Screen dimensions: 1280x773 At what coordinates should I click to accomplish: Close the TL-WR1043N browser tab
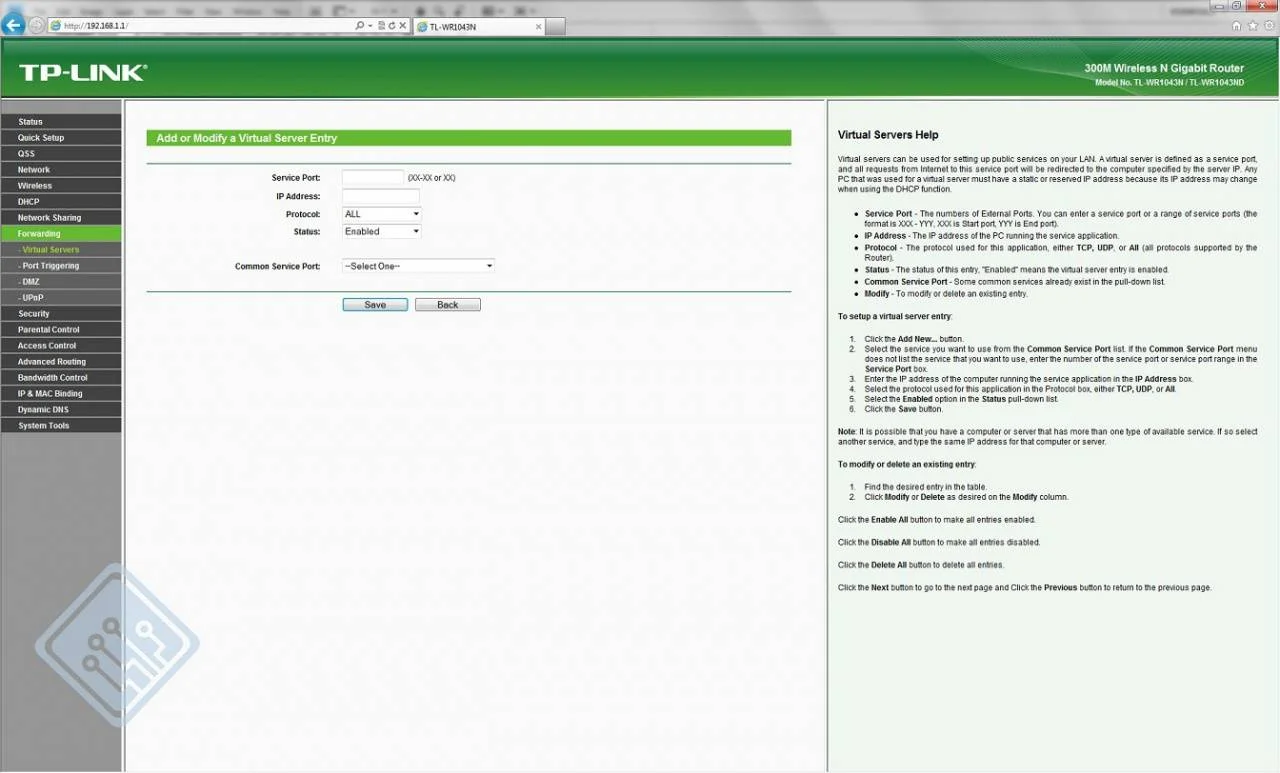[538, 26]
